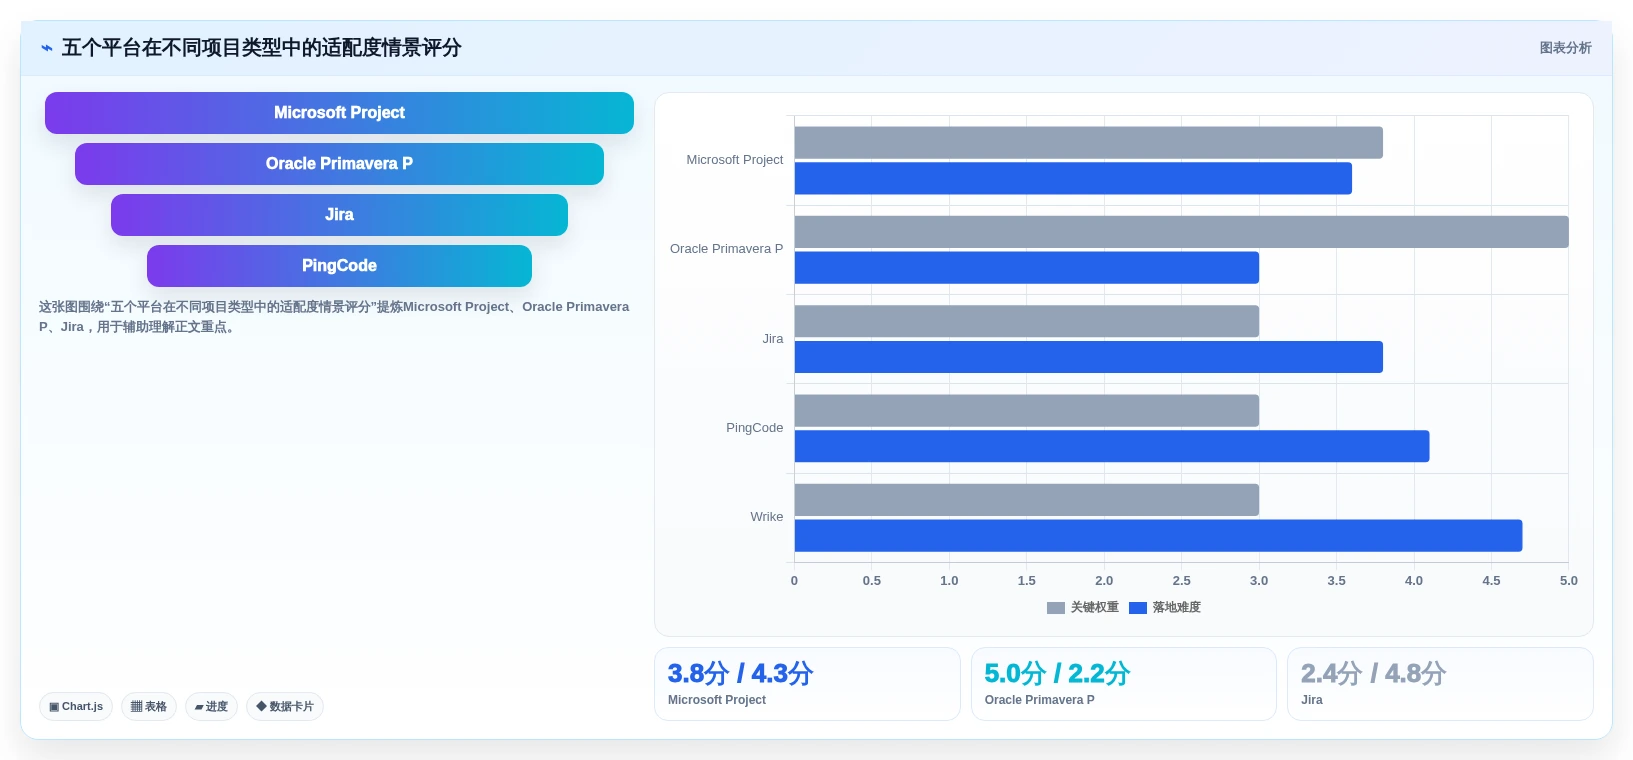Click the blue Microsoft Project chart bar
Viewport: 1633px width, 760px height.
1073,179
